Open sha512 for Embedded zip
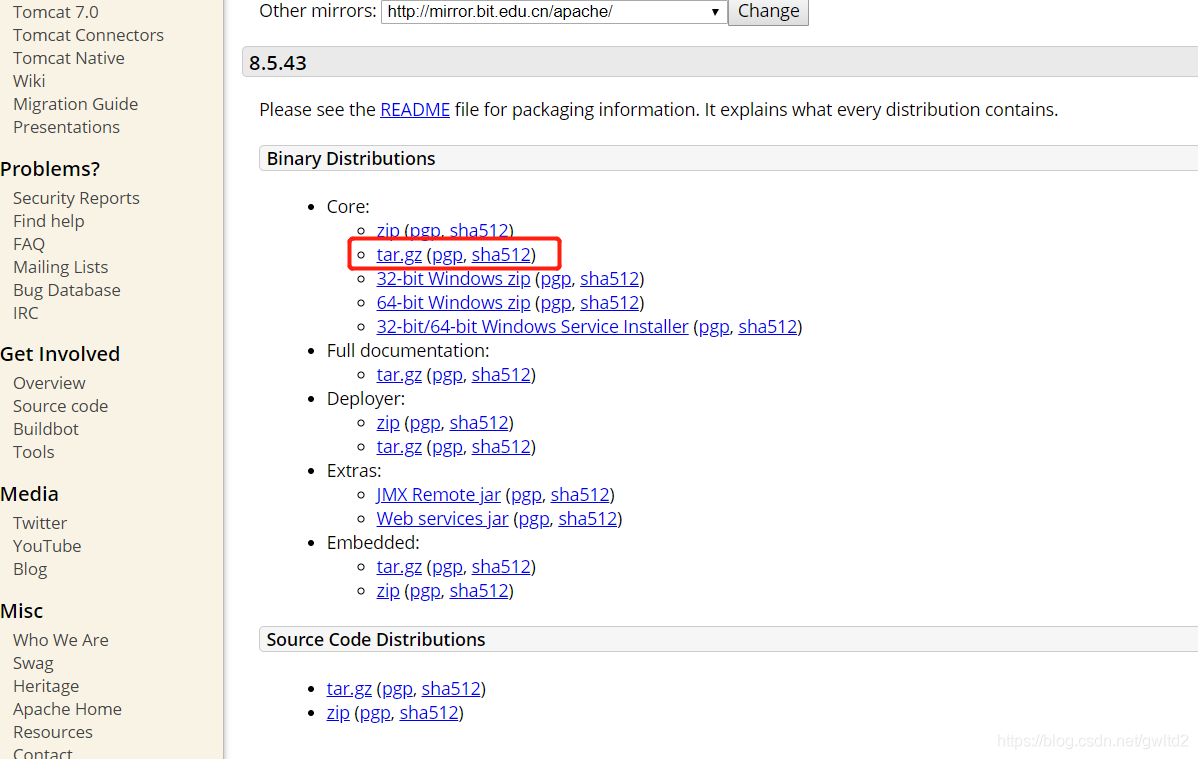 (479, 591)
